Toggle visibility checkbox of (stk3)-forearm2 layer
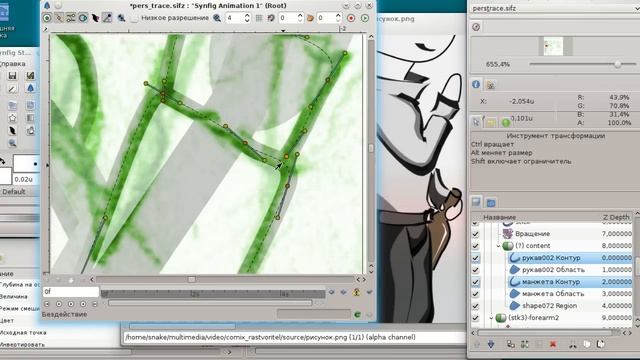 (475, 318)
